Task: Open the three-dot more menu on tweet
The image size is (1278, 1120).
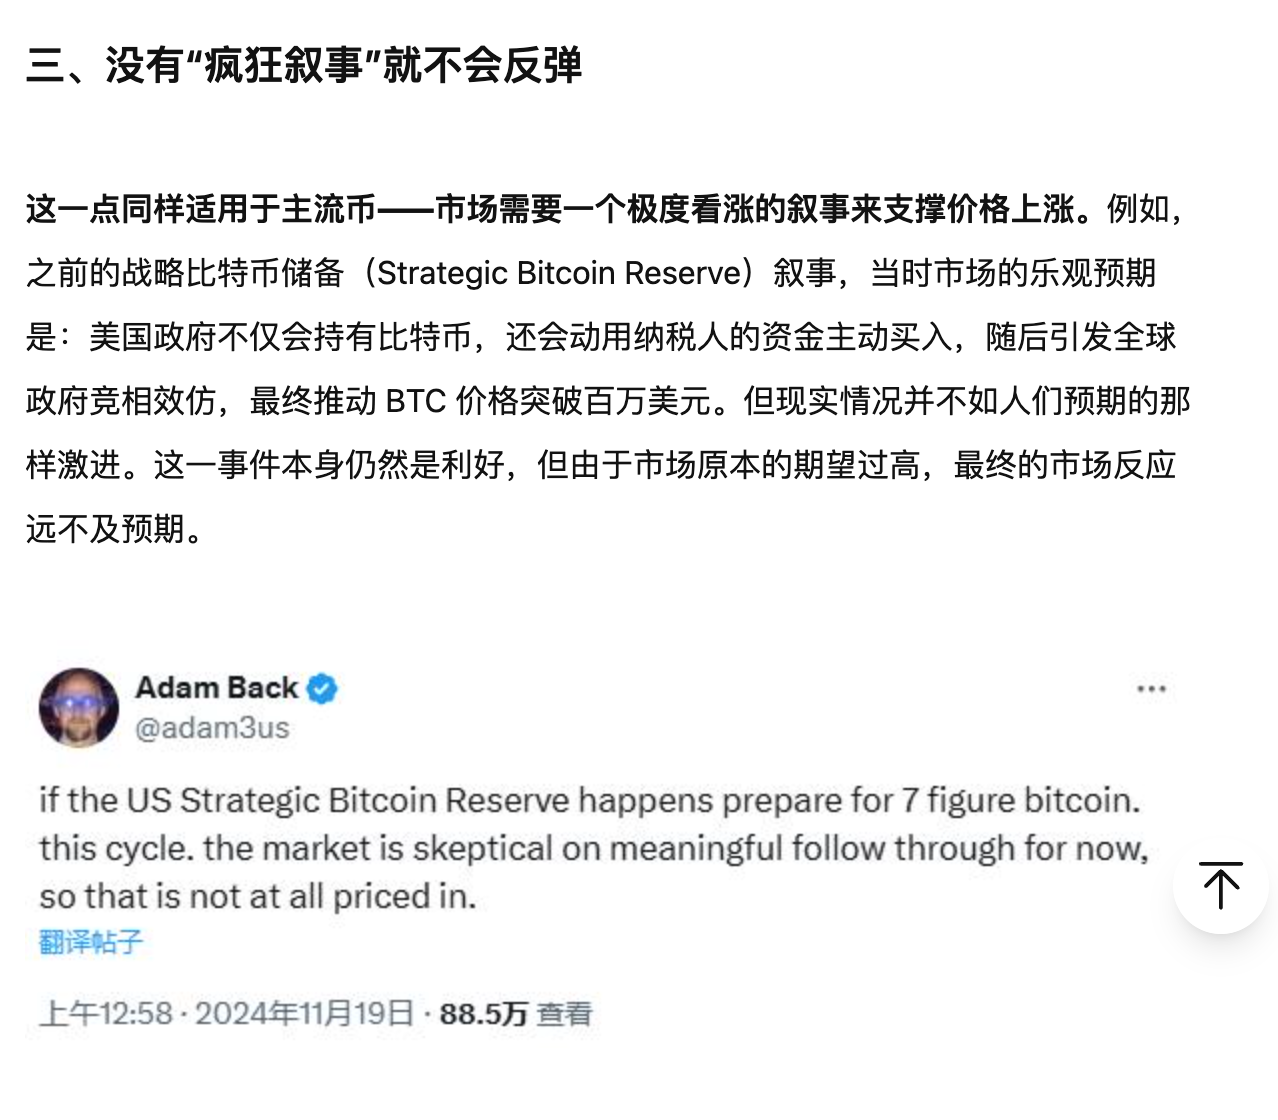Action: (1151, 689)
